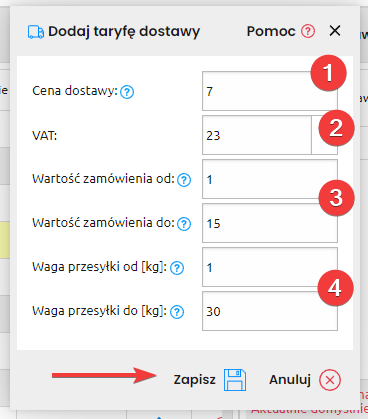This screenshot has width=368, height=419.
Task: Close the Dodaj taryfę dostawy dialog
Action: point(335,31)
